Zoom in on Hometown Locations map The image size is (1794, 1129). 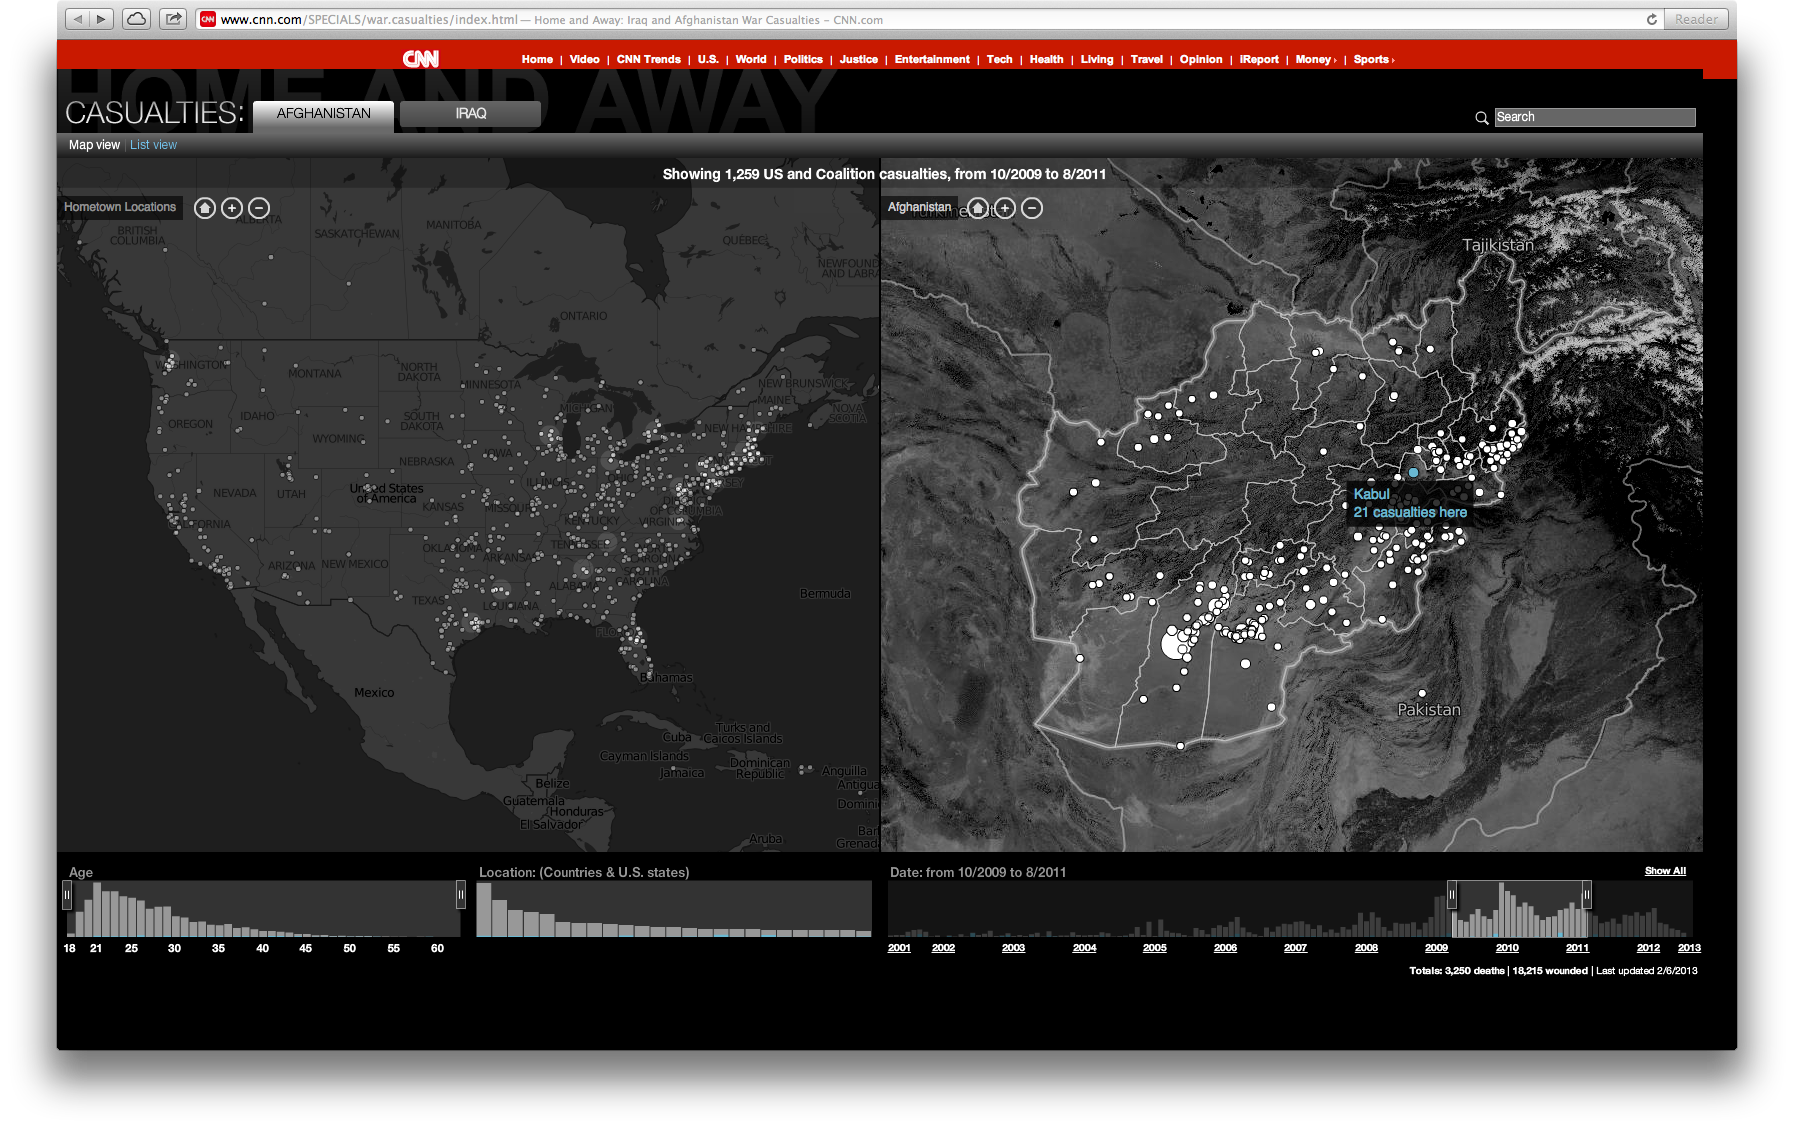point(232,208)
